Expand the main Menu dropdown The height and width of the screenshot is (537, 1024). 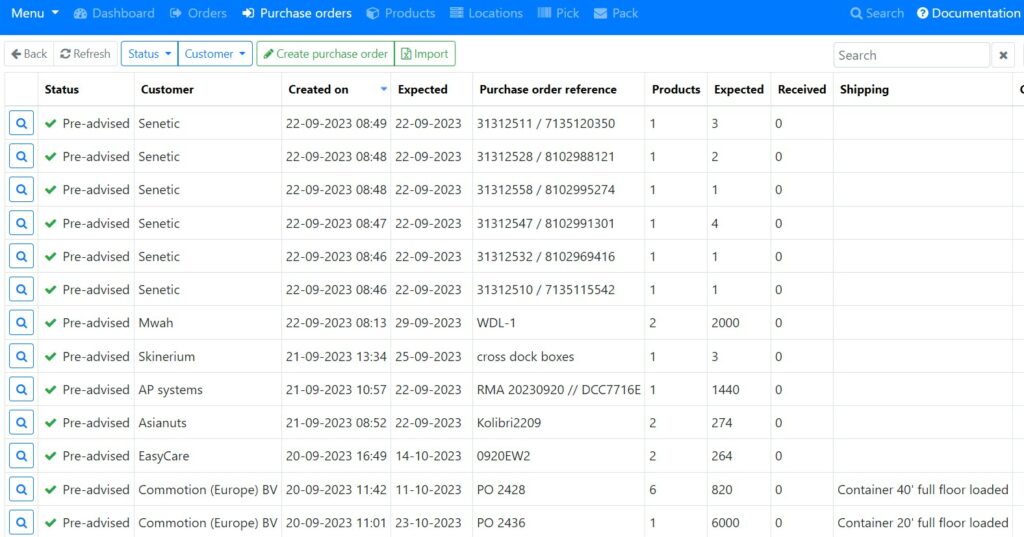[x=35, y=13]
